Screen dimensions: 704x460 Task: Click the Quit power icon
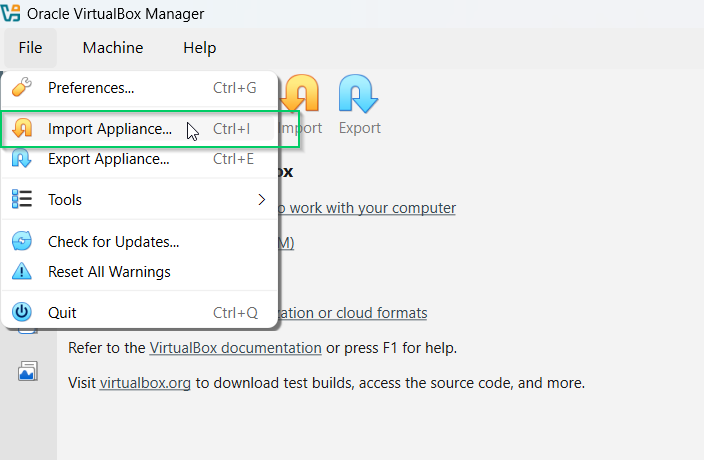[x=22, y=312]
